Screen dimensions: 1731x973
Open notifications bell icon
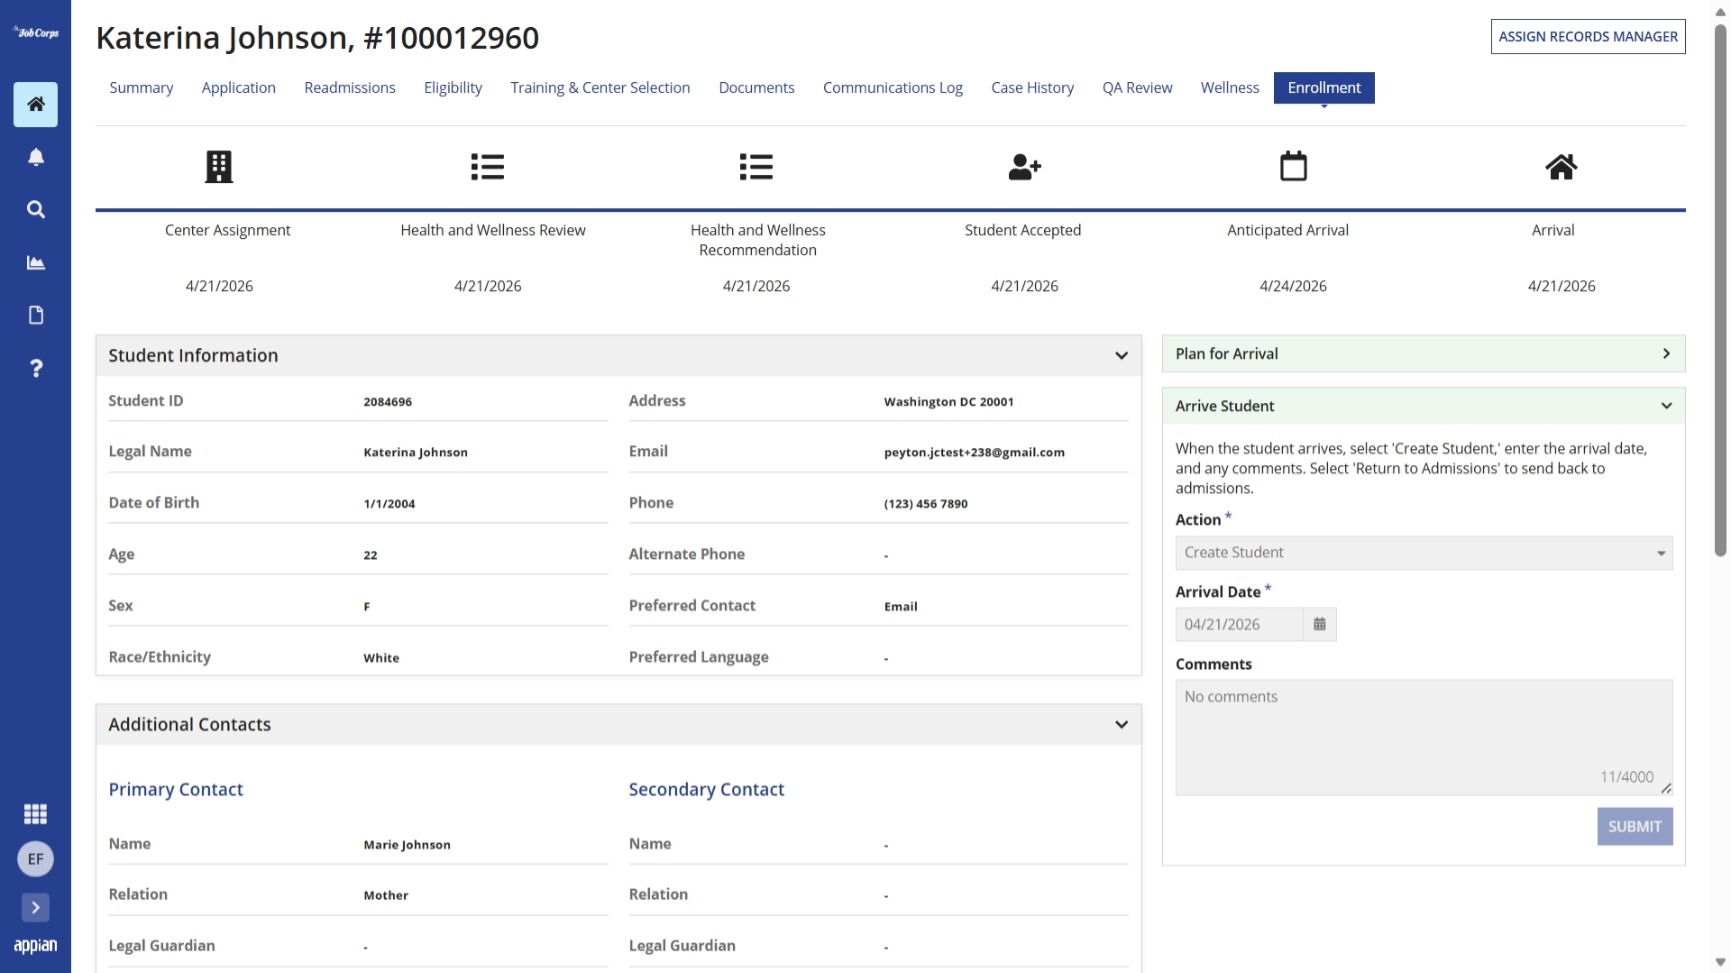coord(35,157)
